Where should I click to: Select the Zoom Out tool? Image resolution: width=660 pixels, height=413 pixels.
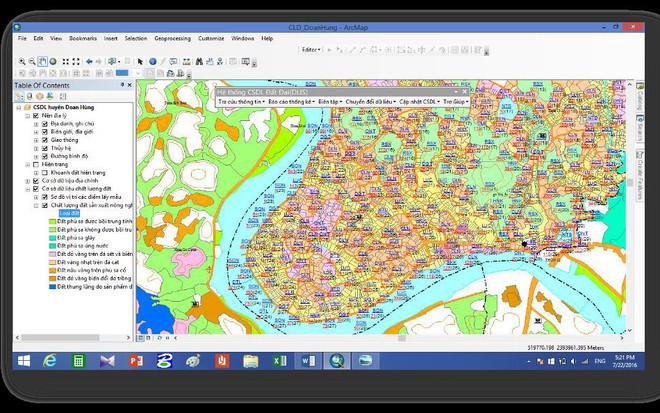pyautogui.click(x=32, y=61)
